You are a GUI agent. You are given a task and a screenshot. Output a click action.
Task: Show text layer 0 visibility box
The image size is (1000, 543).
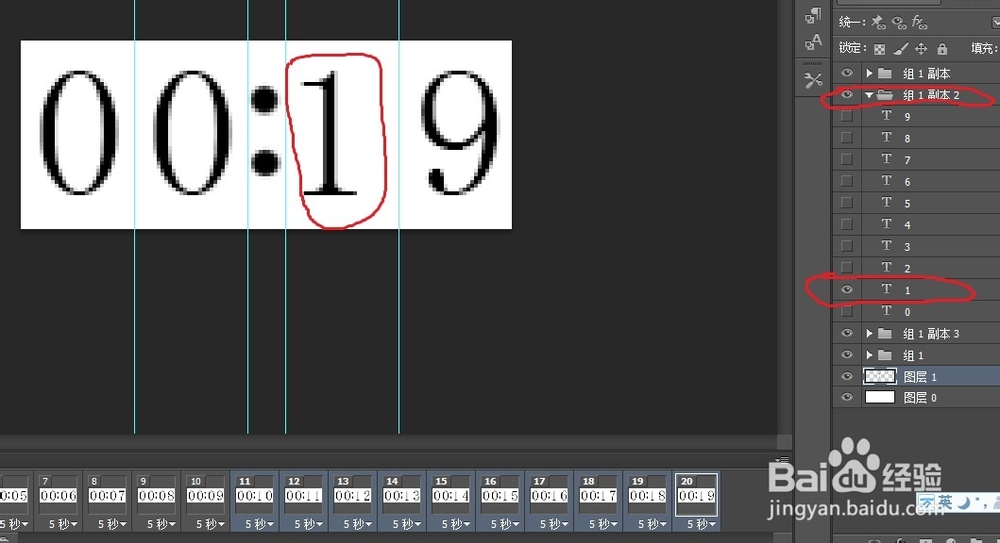pos(847,311)
